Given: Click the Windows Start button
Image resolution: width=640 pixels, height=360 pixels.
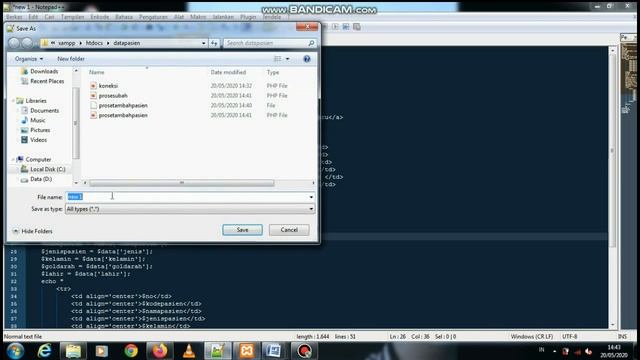Looking at the screenshot, I should pos(15,351).
